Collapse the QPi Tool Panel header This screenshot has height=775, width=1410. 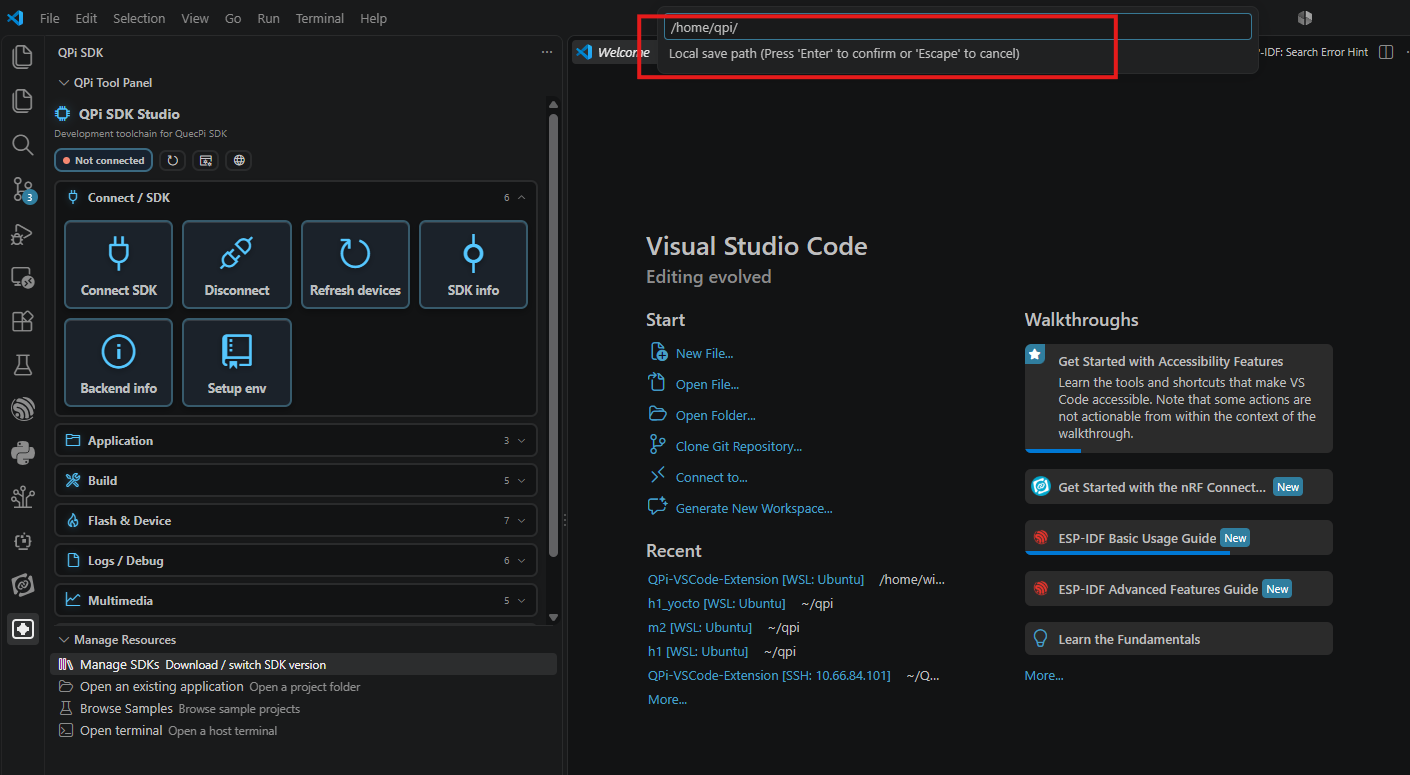[x=304, y=83]
